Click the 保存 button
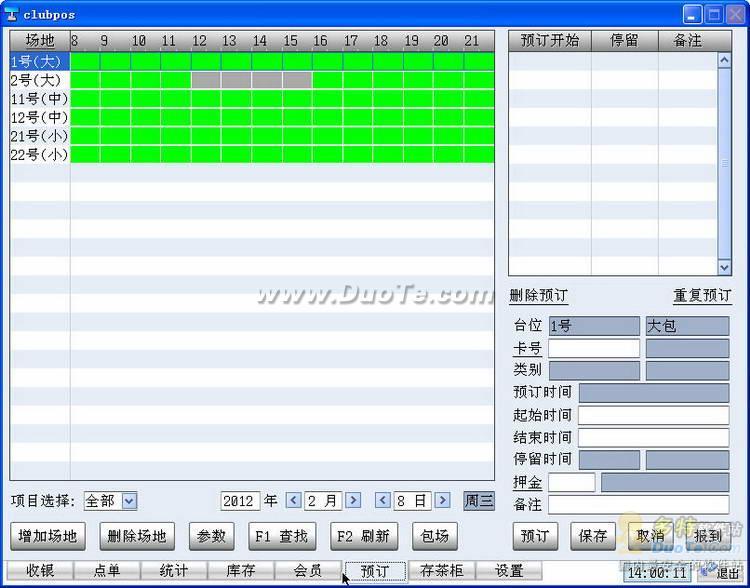Viewport: 750px width, 588px height. [x=593, y=536]
